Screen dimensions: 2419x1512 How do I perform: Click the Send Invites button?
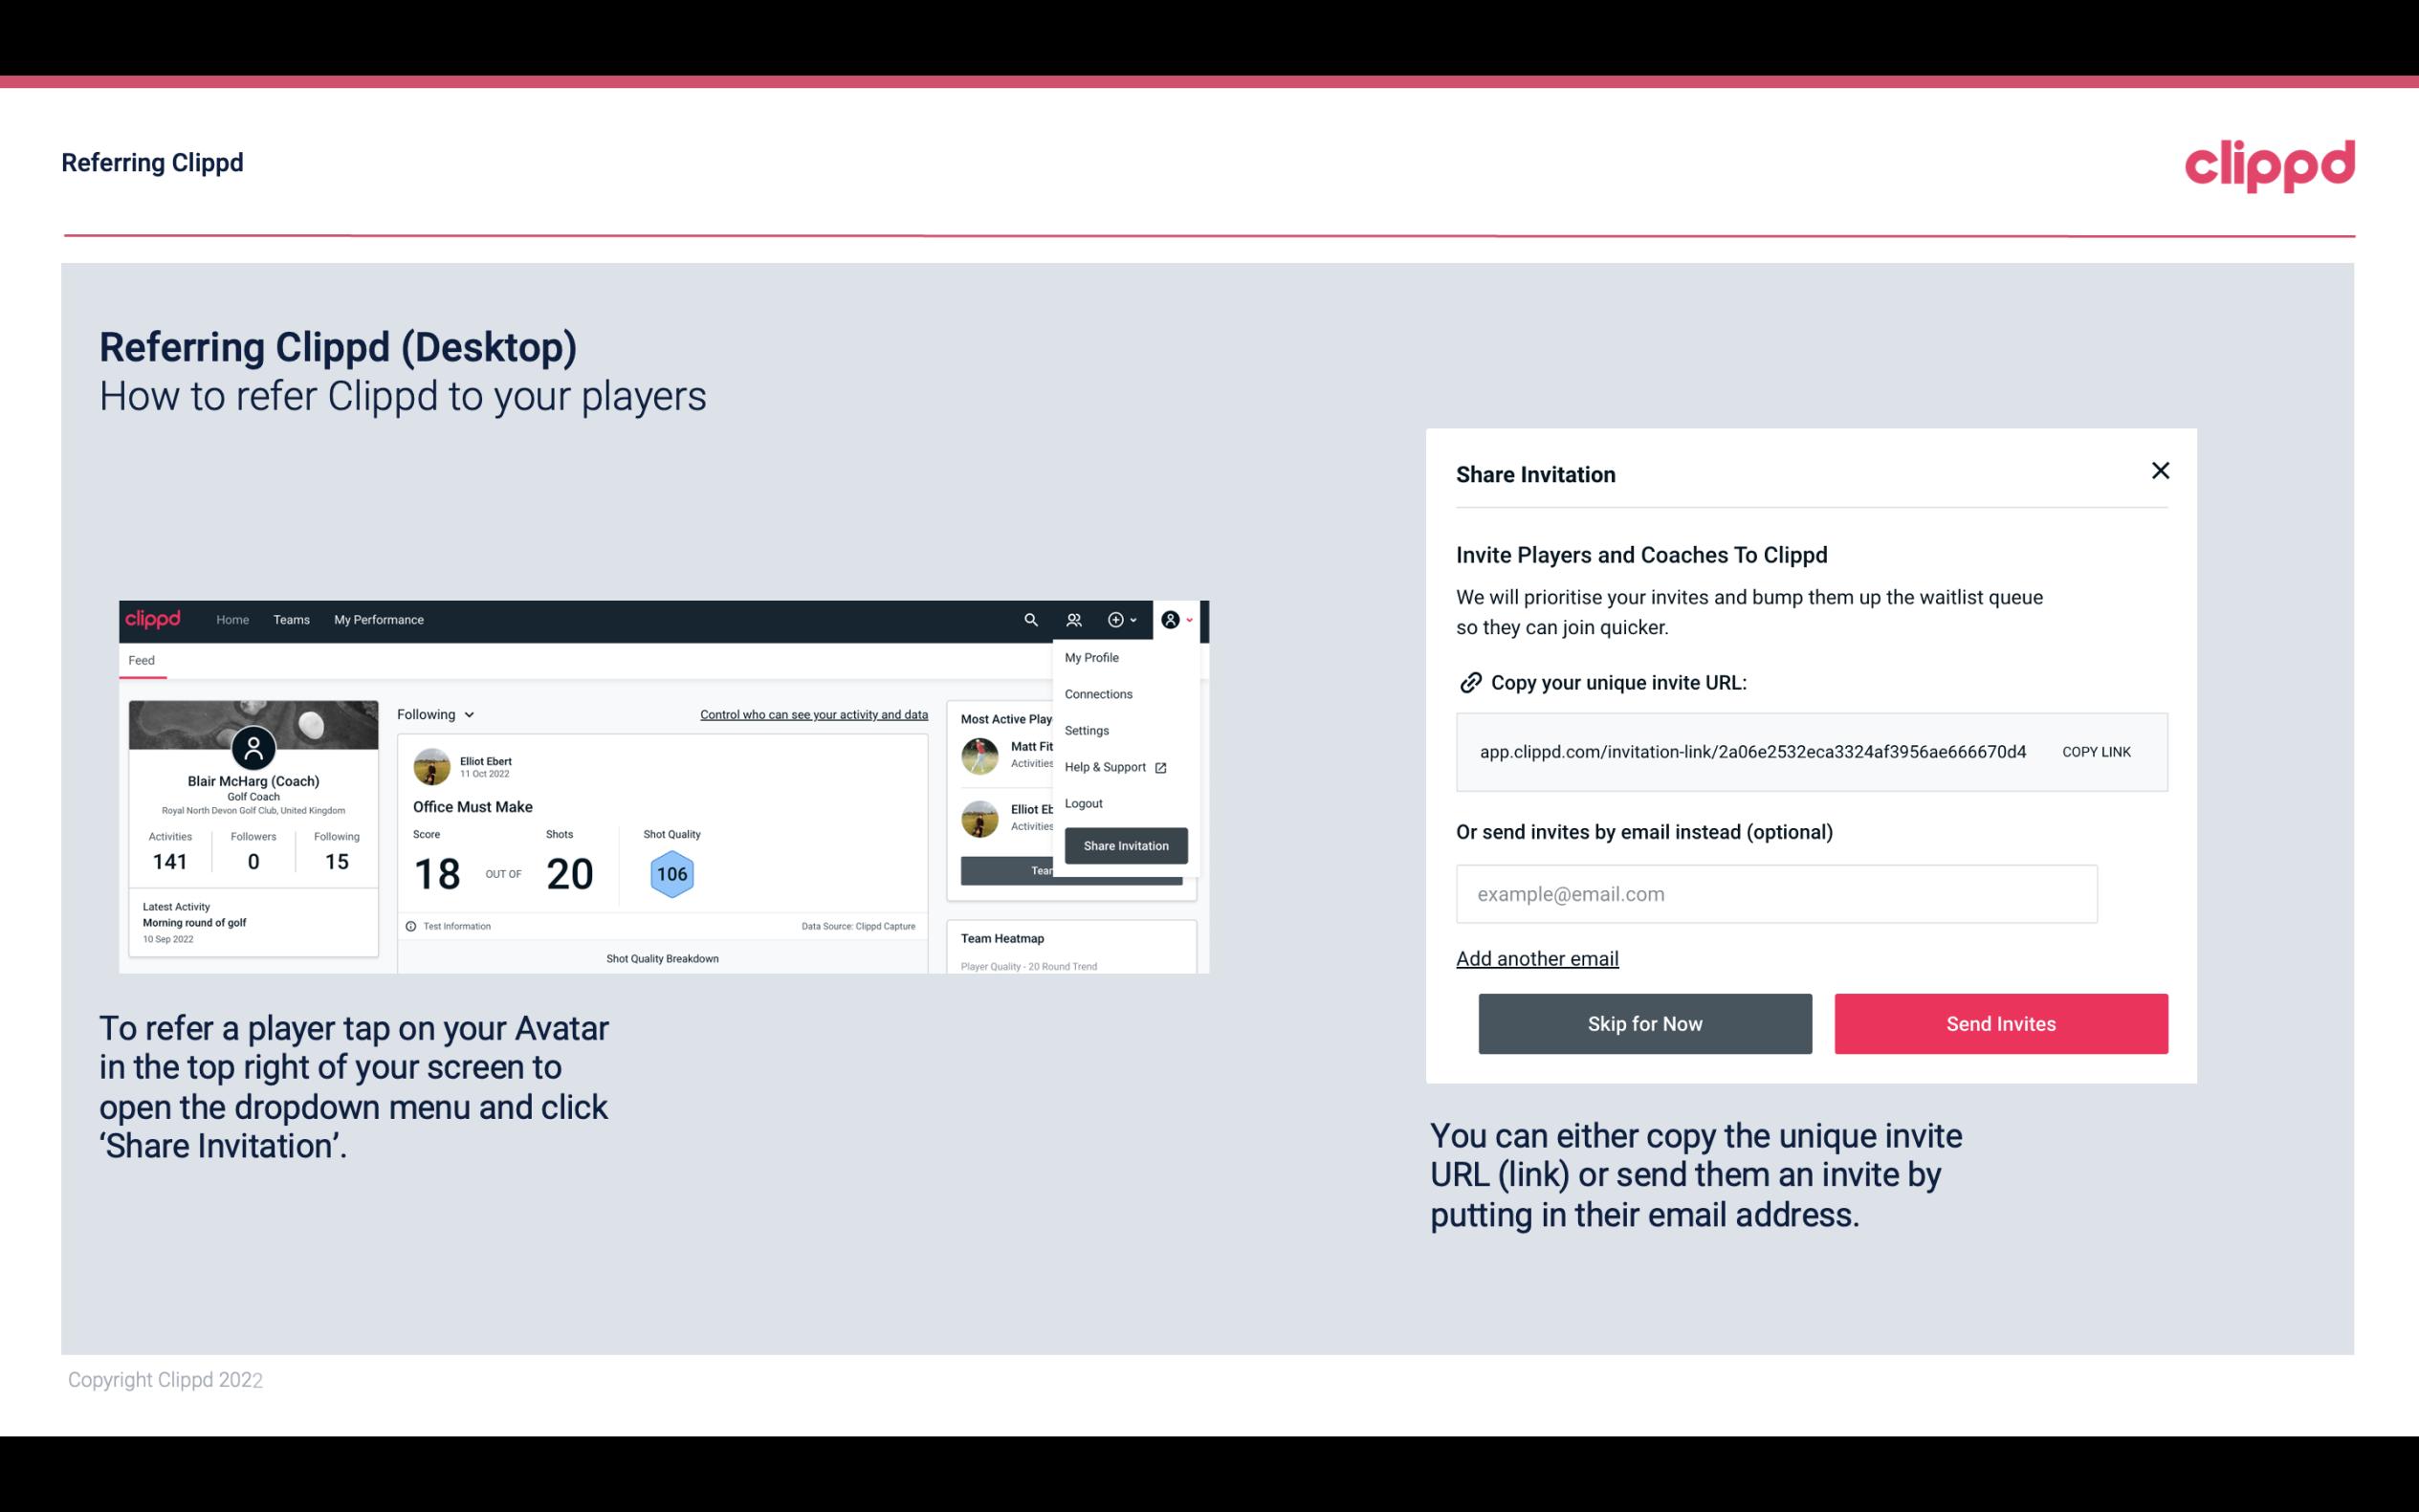tap(2001, 1022)
